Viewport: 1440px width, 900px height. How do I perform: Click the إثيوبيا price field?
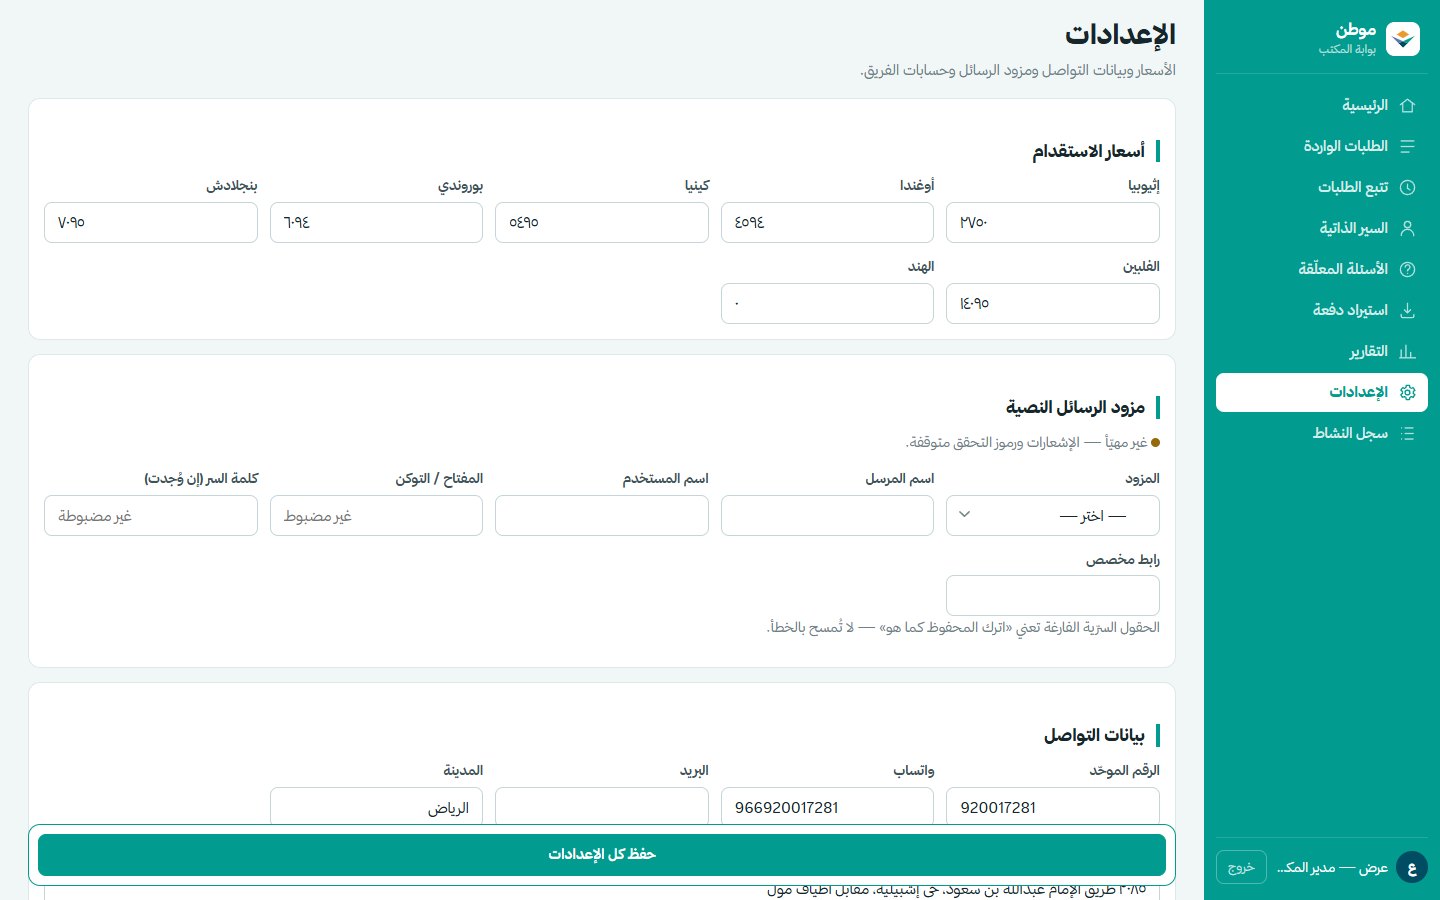(1053, 222)
